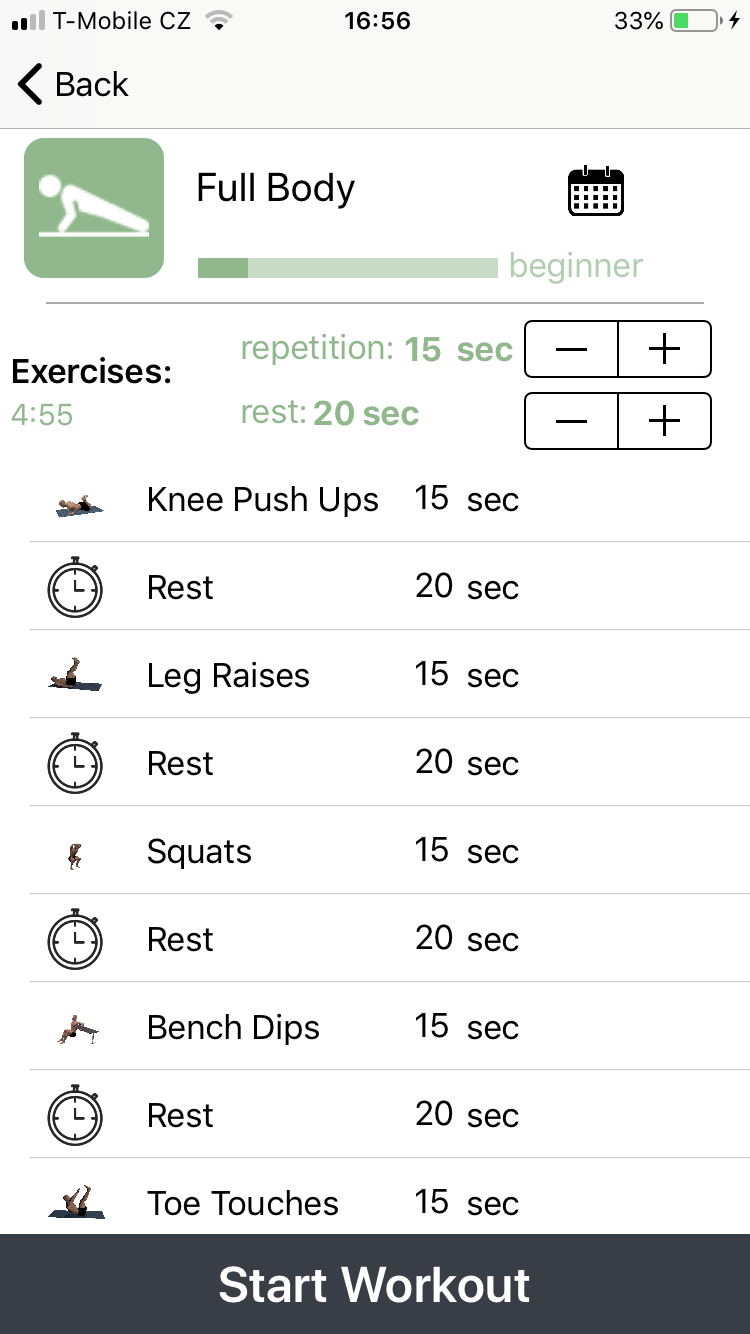Increase rest time with plus button
Screen dimensions: 750x1334
click(664, 421)
